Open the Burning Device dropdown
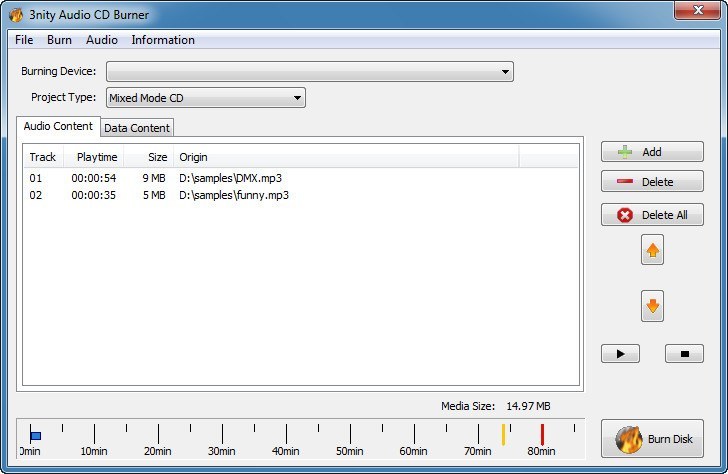Screen dimensions: 728x474 pyautogui.click(x=310, y=71)
